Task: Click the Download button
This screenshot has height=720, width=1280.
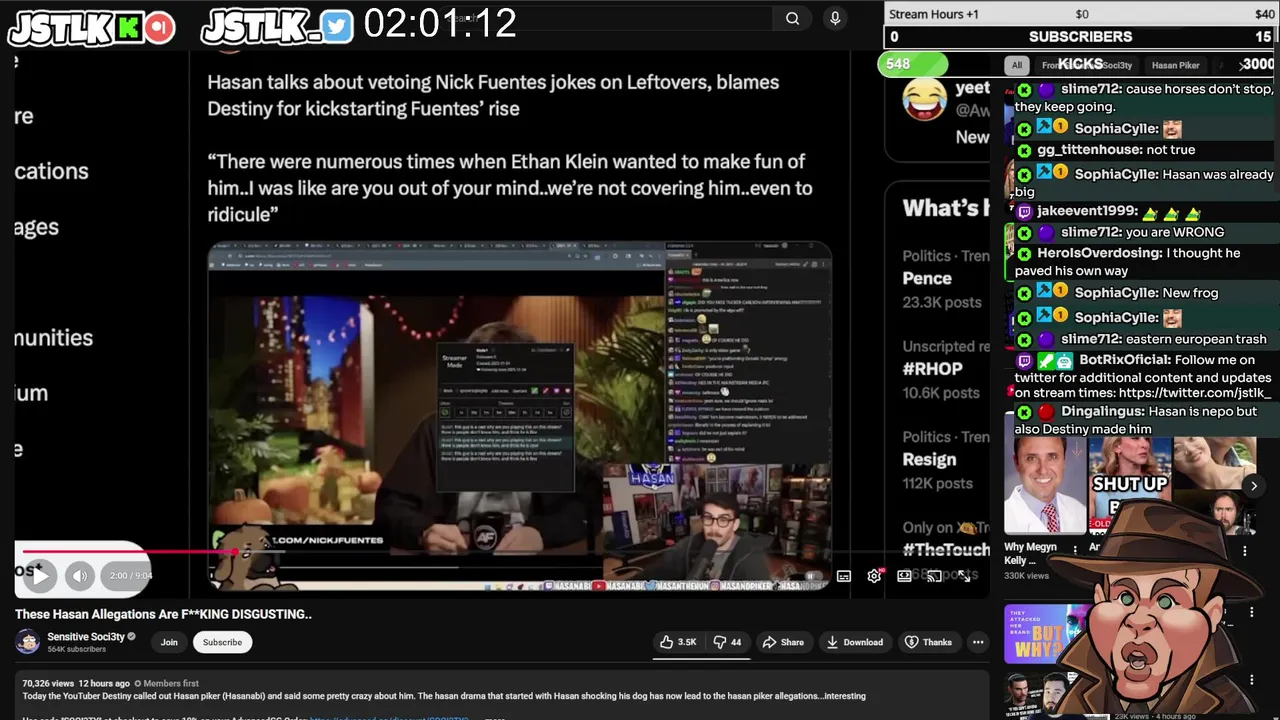Action: (x=854, y=642)
